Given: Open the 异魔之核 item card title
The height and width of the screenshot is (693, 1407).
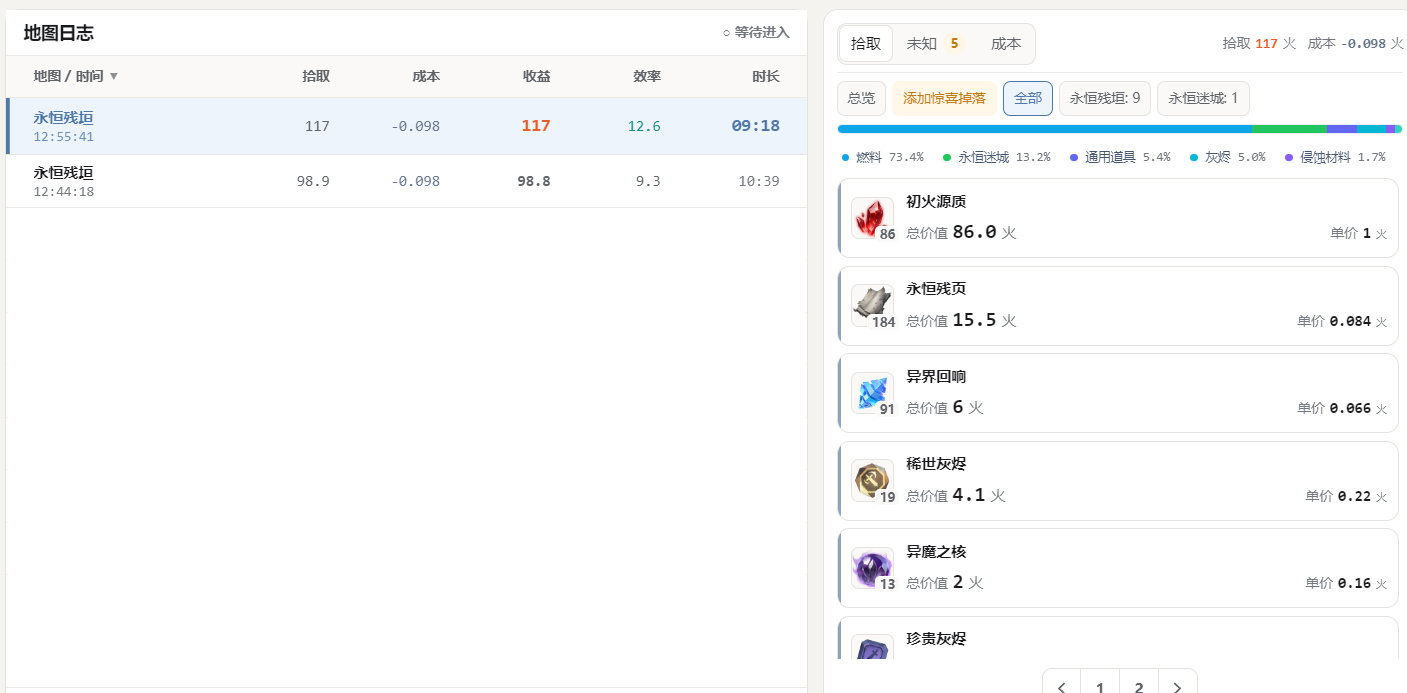Looking at the screenshot, I should pyautogui.click(x=936, y=551).
